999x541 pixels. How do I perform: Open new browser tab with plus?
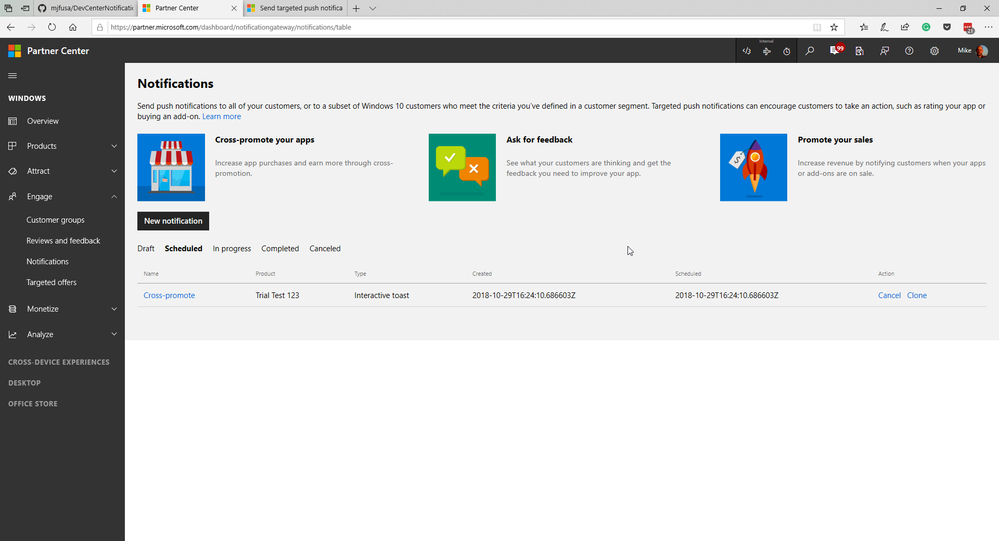coord(356,8)
